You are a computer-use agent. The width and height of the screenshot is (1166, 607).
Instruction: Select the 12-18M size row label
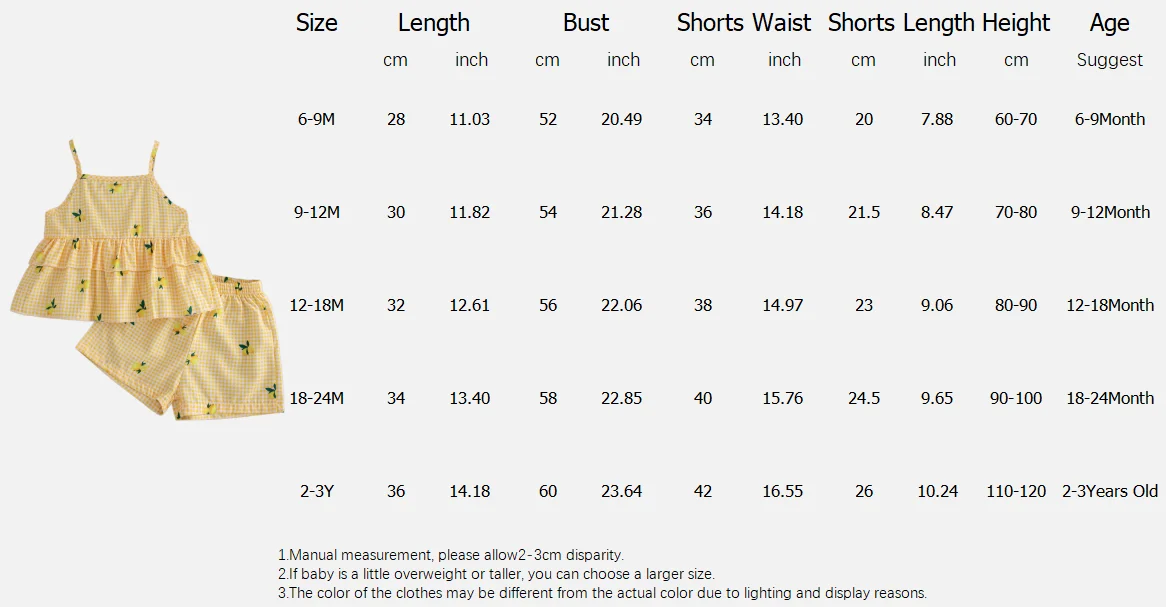[316, 305]
